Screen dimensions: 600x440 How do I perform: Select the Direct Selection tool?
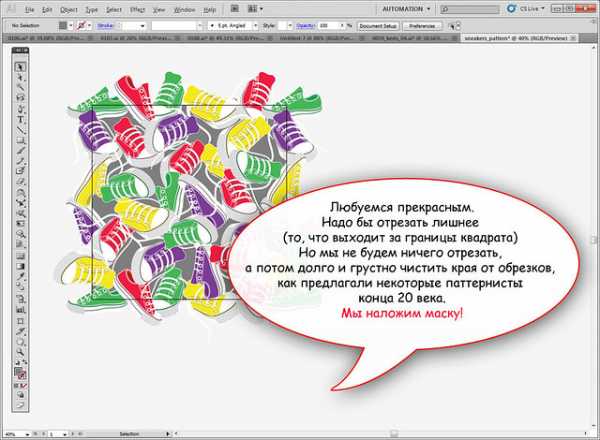click(x=20, y=77)
